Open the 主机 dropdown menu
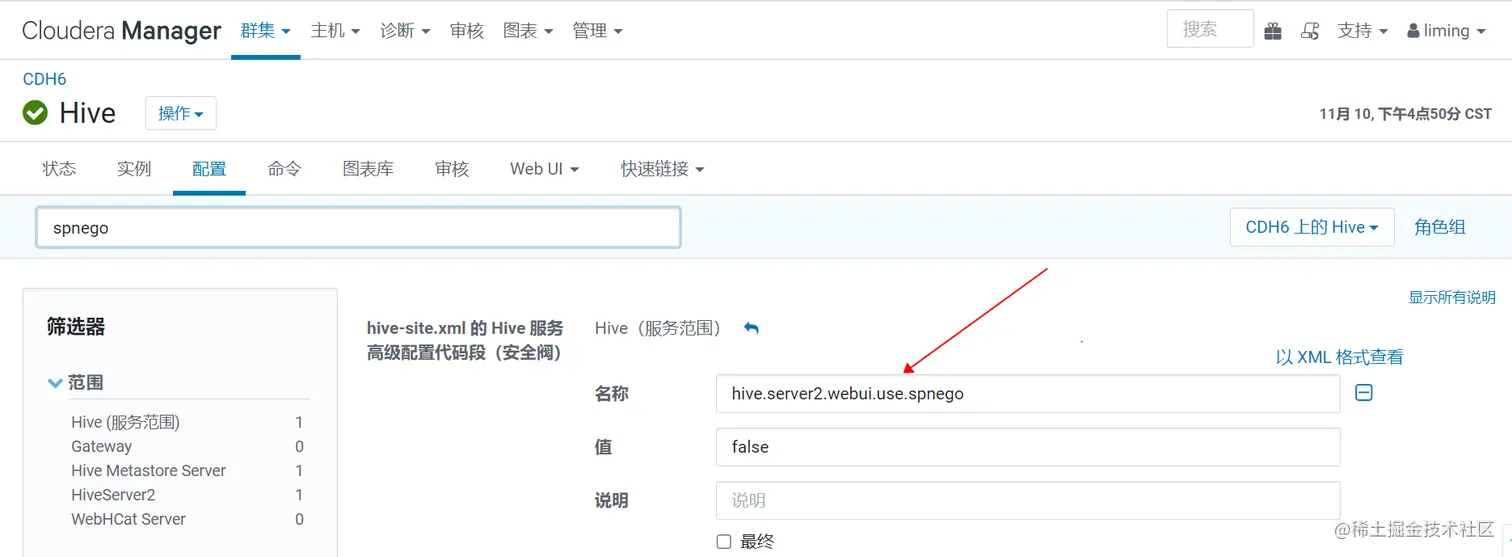1512x557 pixels. click(x=335, y=31)
